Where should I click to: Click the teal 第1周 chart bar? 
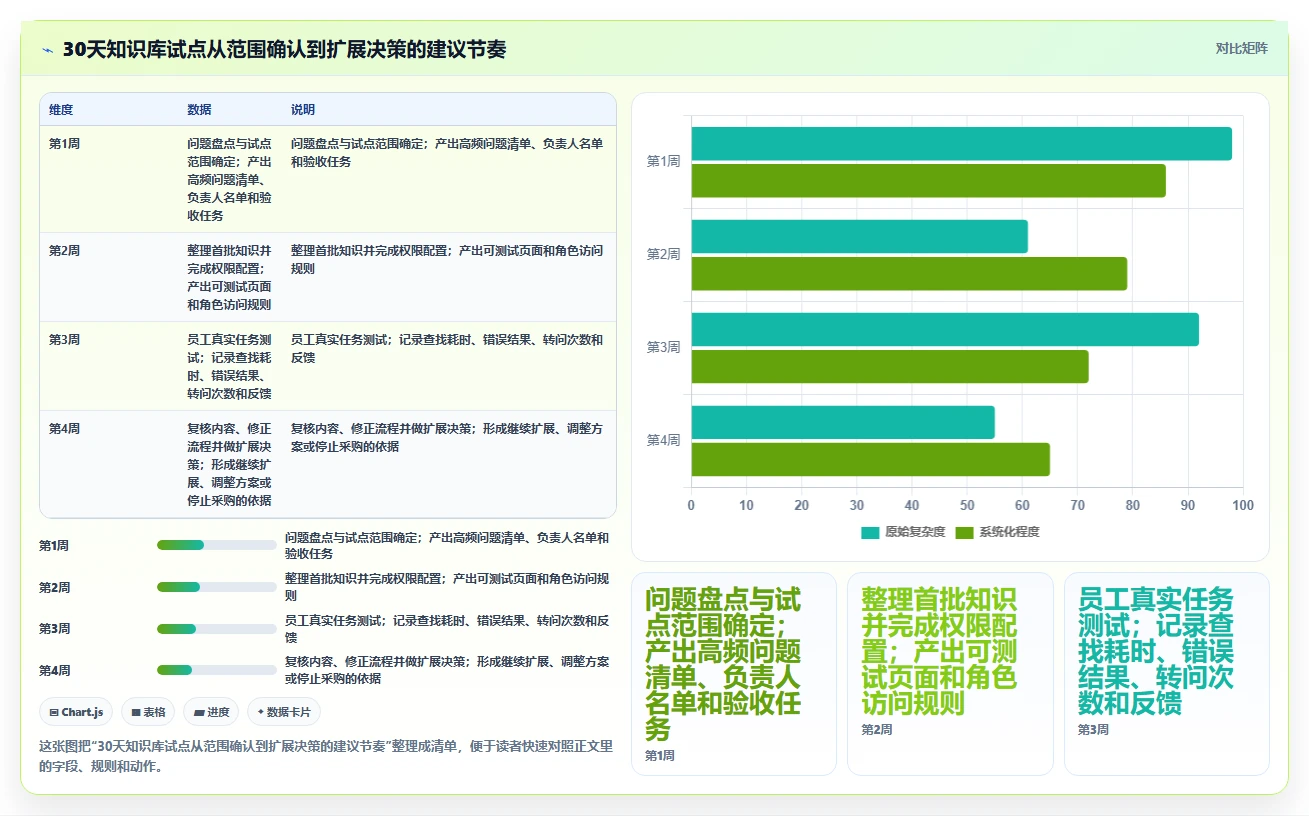point(961,144)
